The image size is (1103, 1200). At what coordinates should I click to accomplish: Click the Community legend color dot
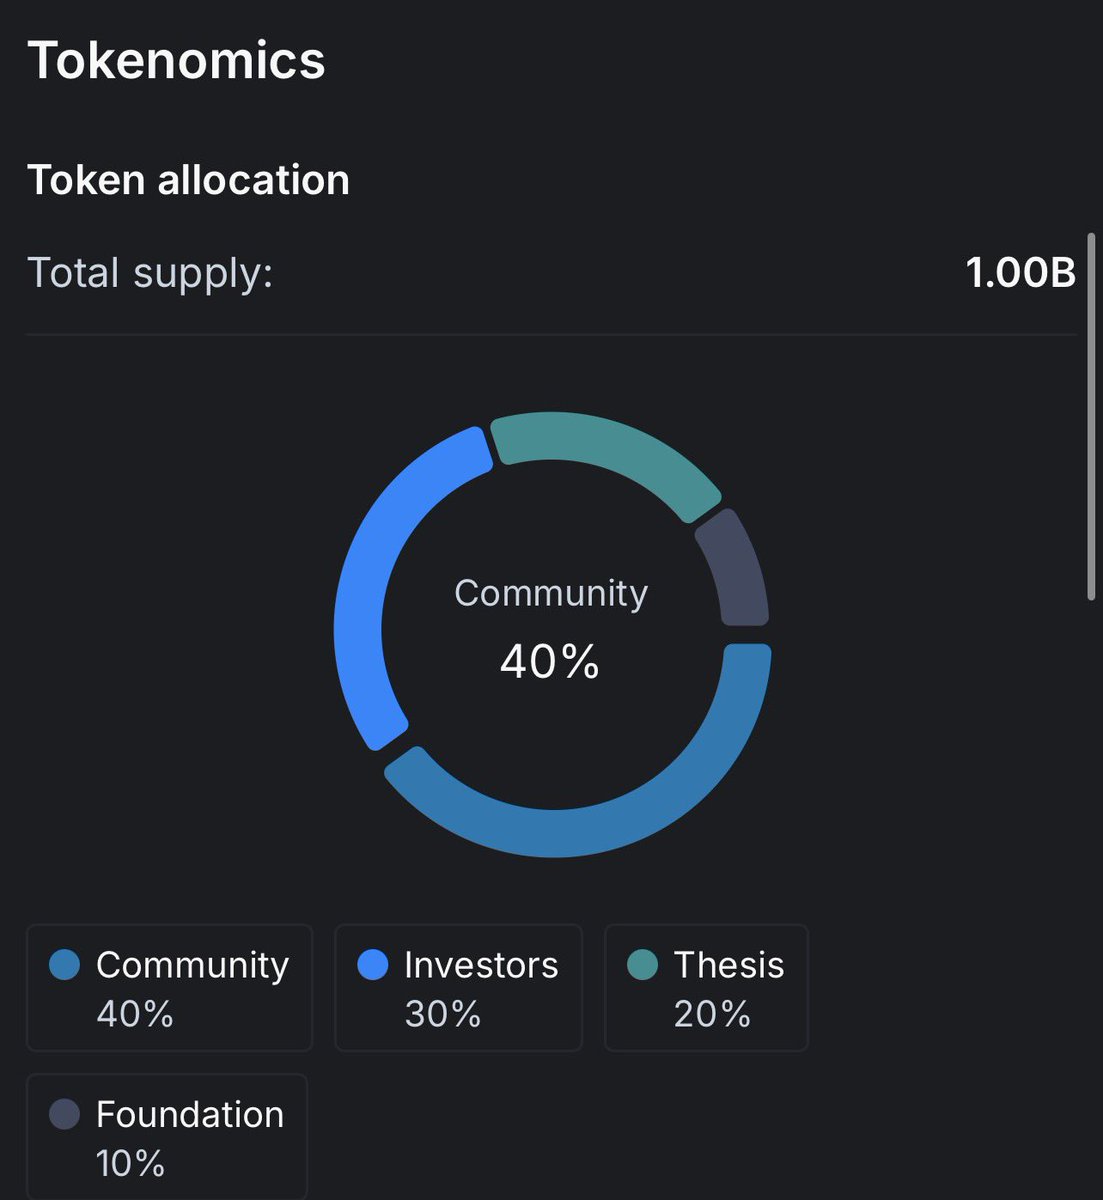point(64,965)
